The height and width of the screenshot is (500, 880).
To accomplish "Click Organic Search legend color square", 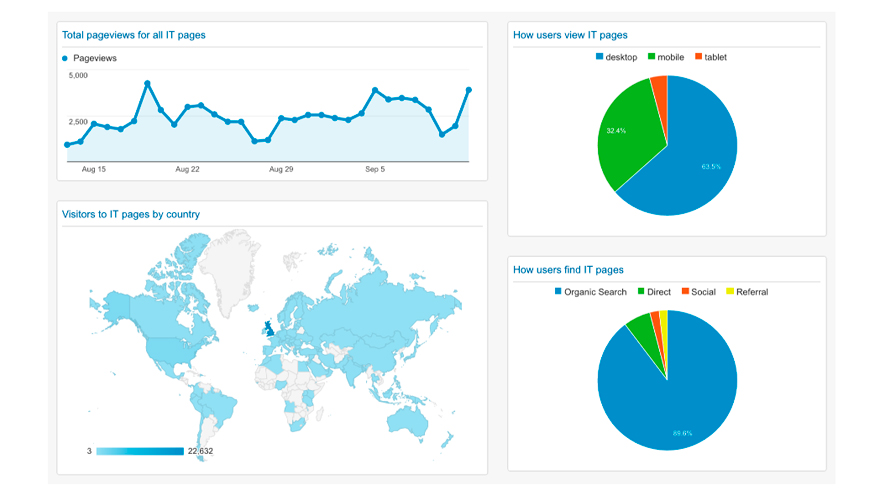I will (558, 292).
